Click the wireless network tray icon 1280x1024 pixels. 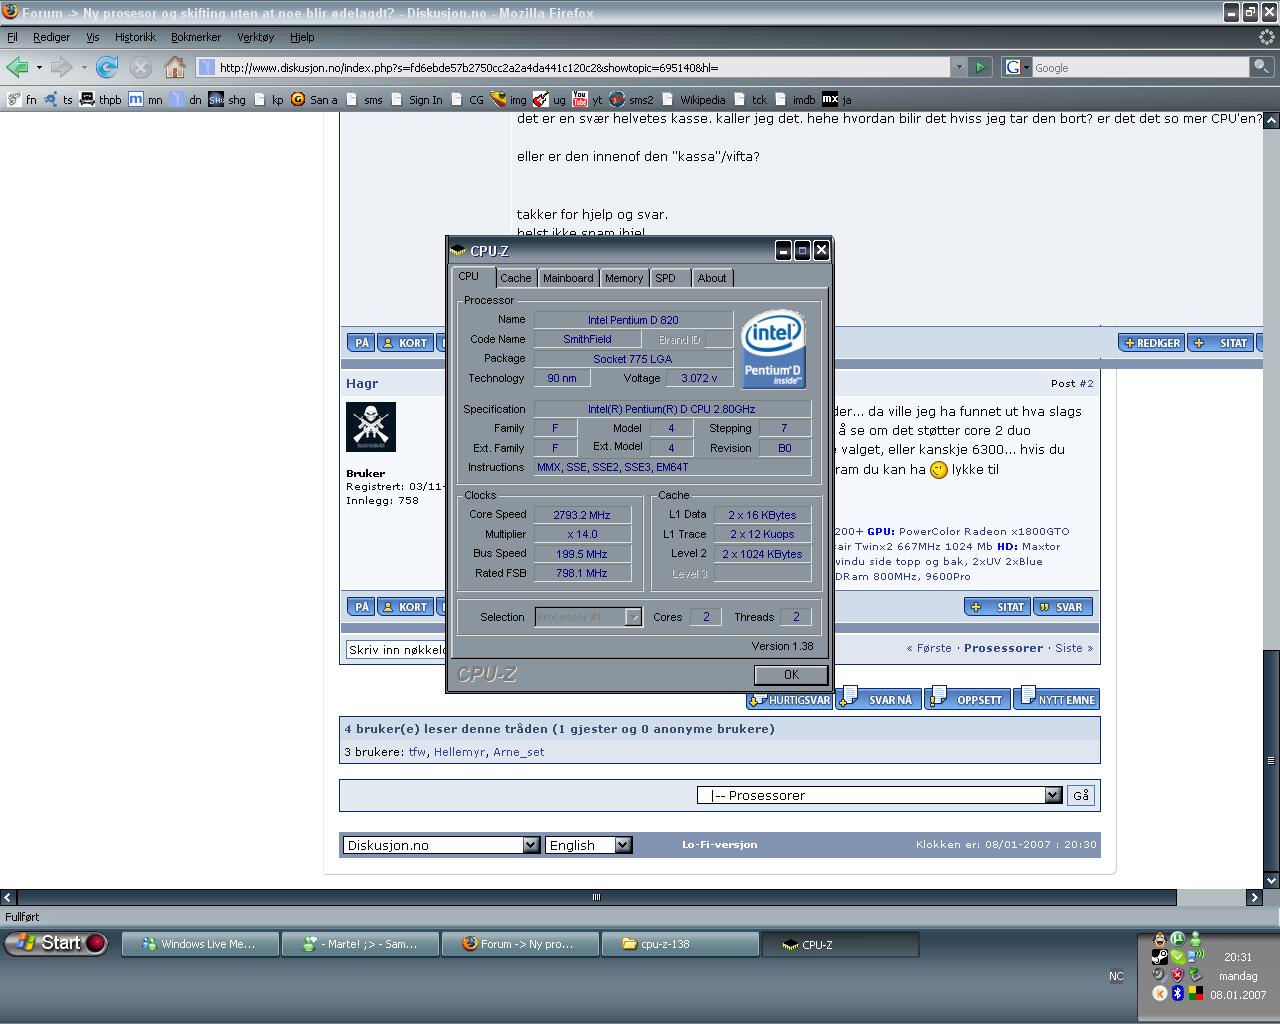(1196, 957)
